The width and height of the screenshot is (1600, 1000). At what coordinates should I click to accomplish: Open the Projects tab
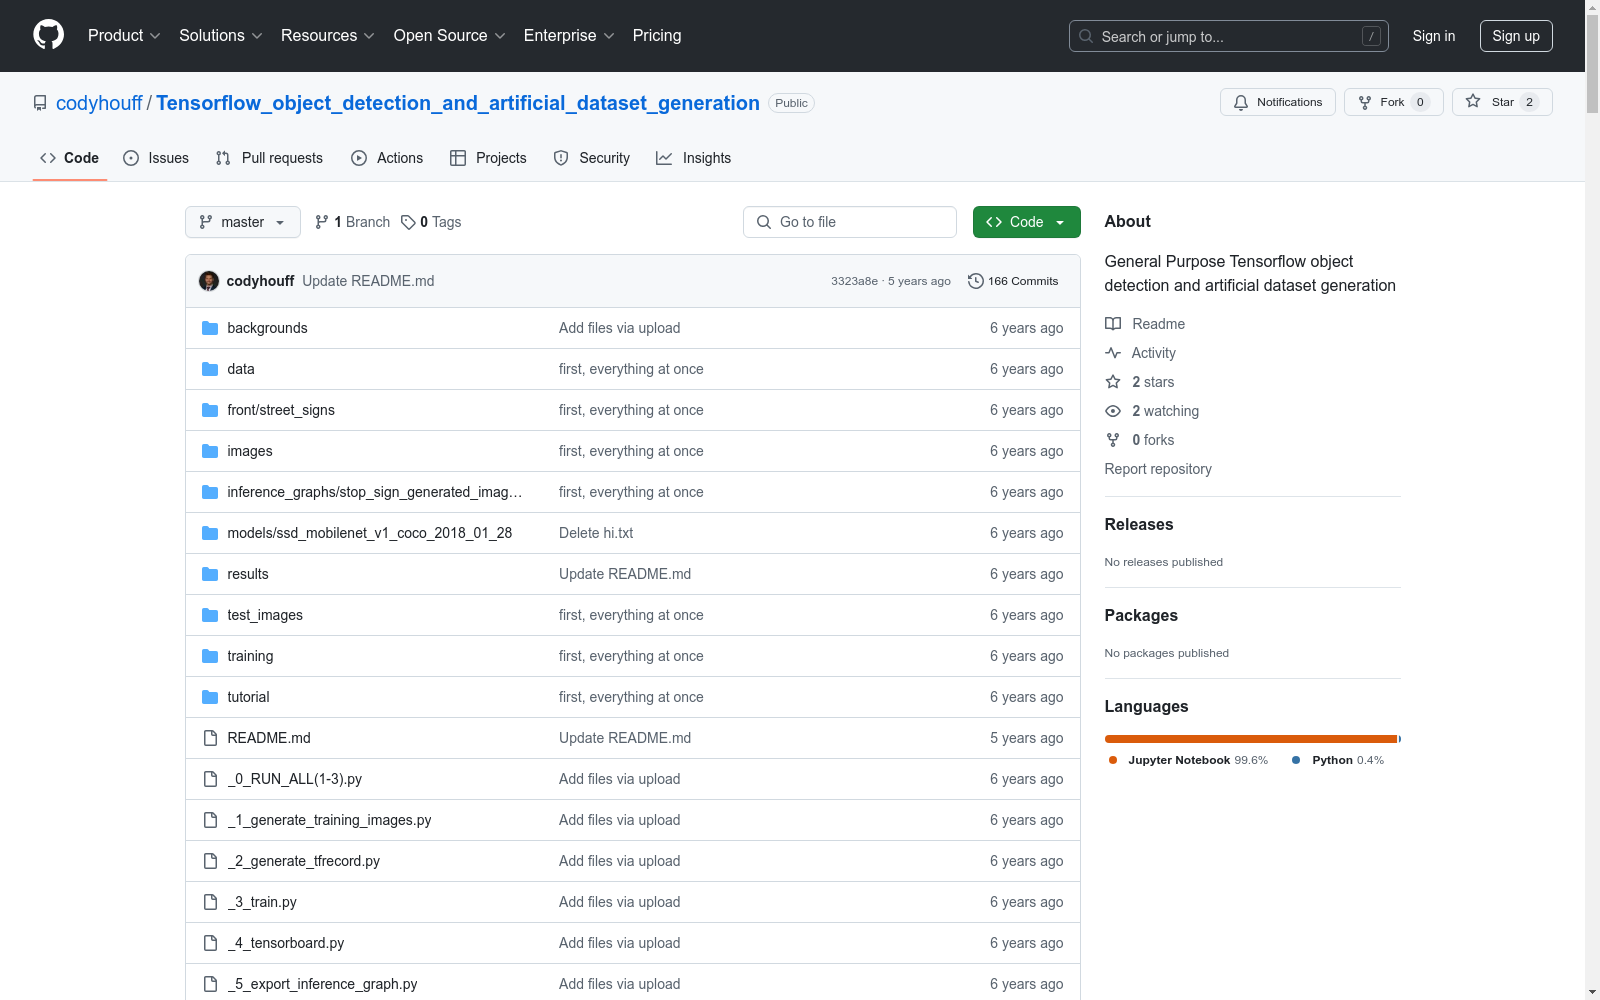pos(488,158)
